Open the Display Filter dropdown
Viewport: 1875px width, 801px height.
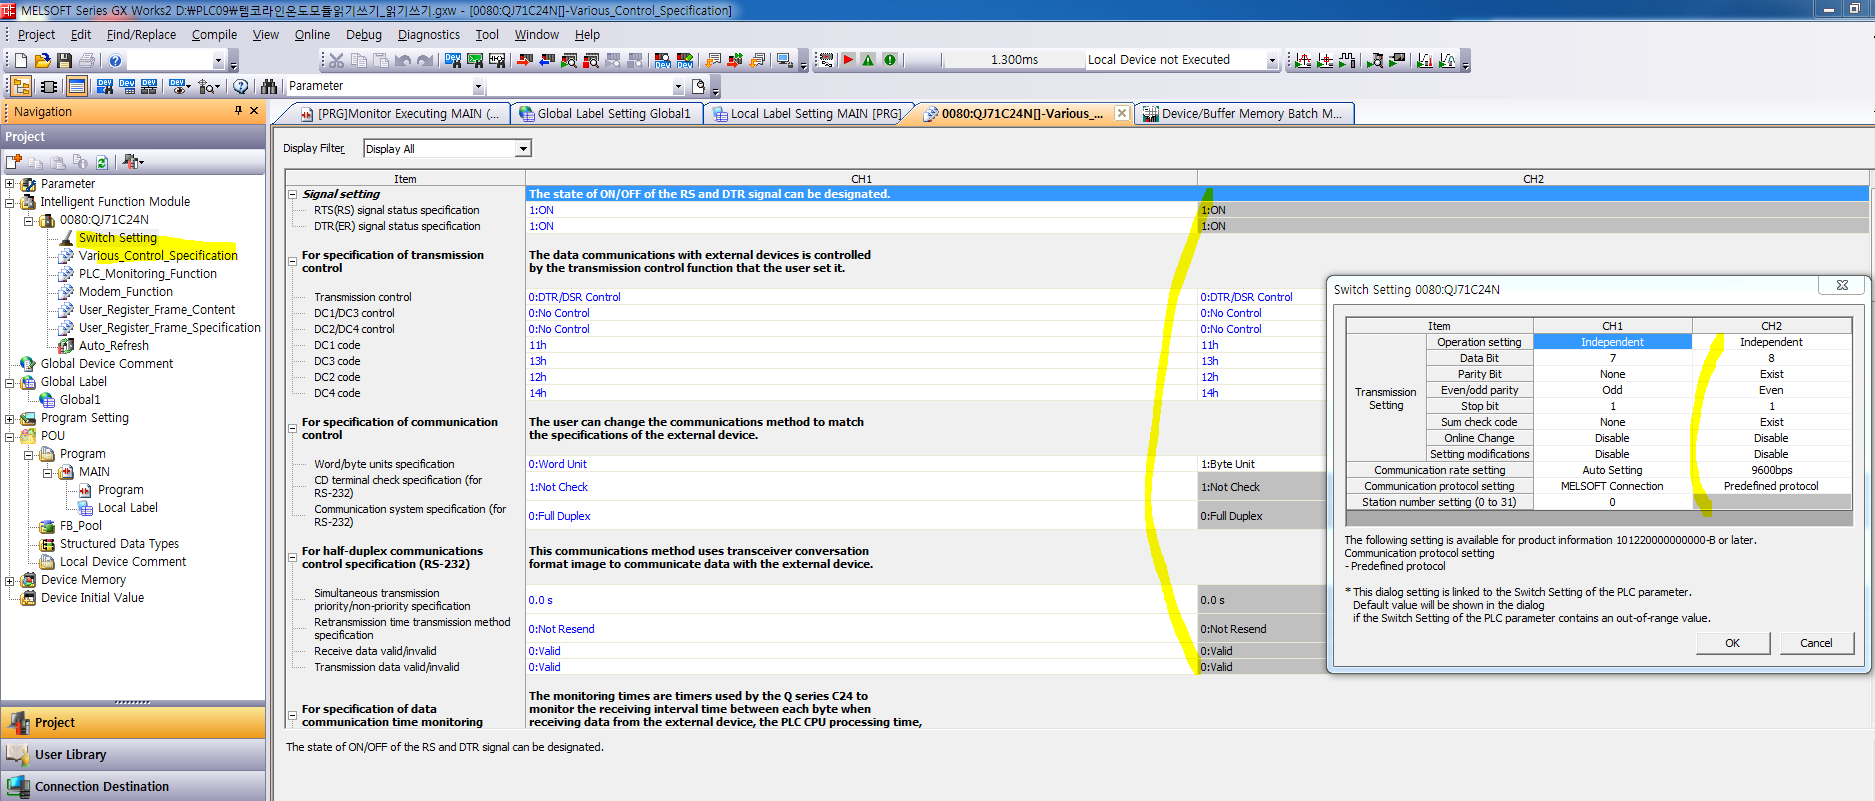522,149
